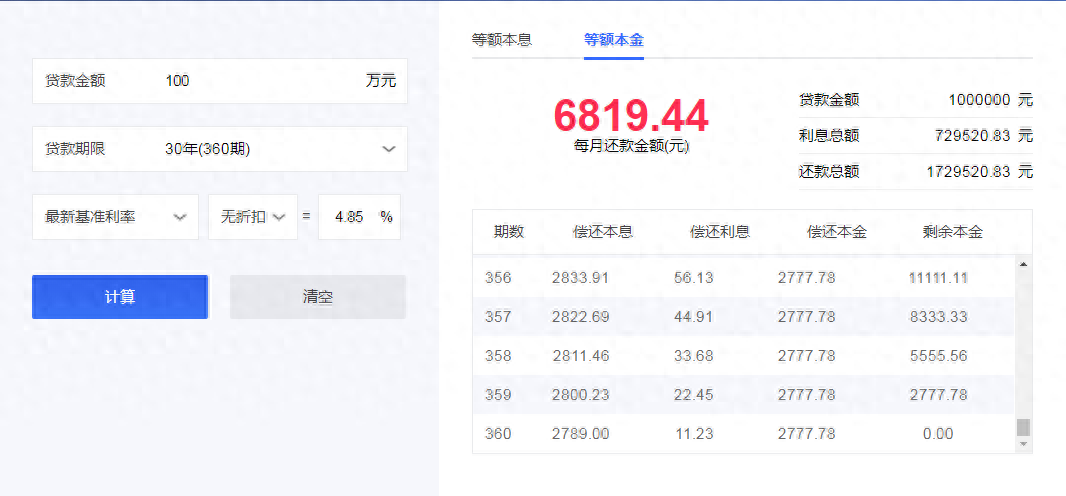This screenshot has width=1066, height=496.
Task: Click the 贷款金额 input field showing 100
Action: 220,81
